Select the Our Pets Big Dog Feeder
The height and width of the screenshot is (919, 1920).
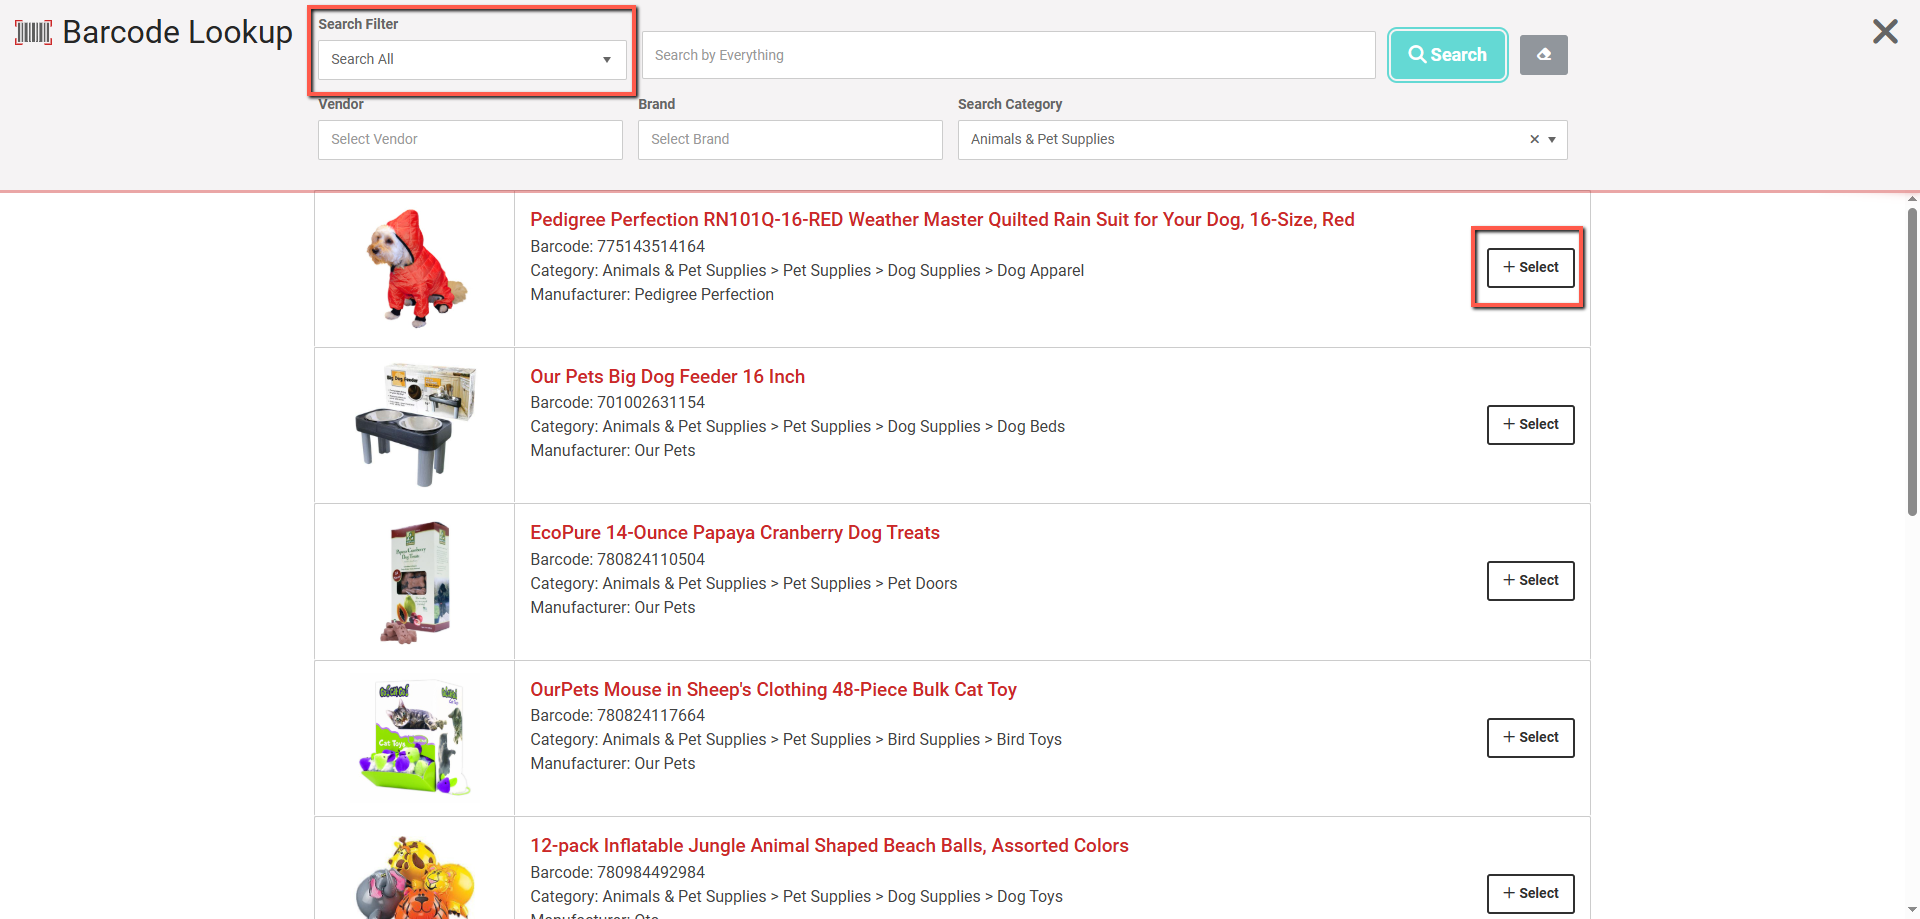(x=1530, y=425)
